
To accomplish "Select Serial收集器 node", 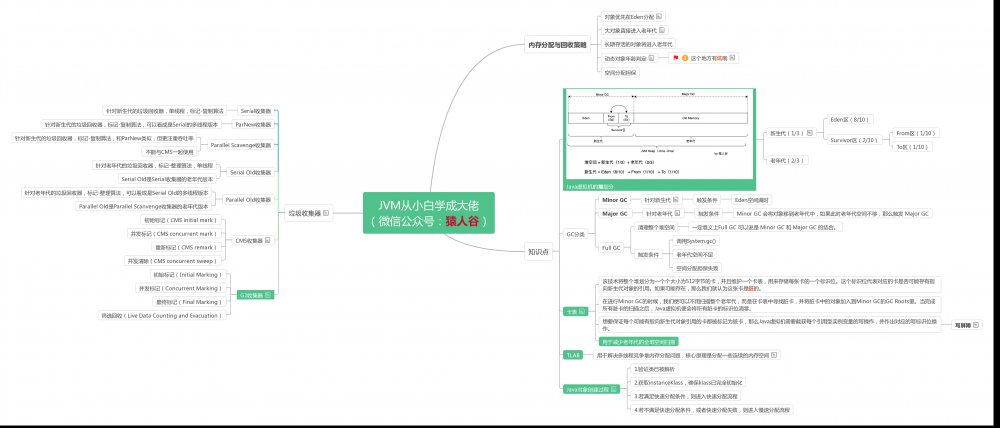I will [256, 111].
